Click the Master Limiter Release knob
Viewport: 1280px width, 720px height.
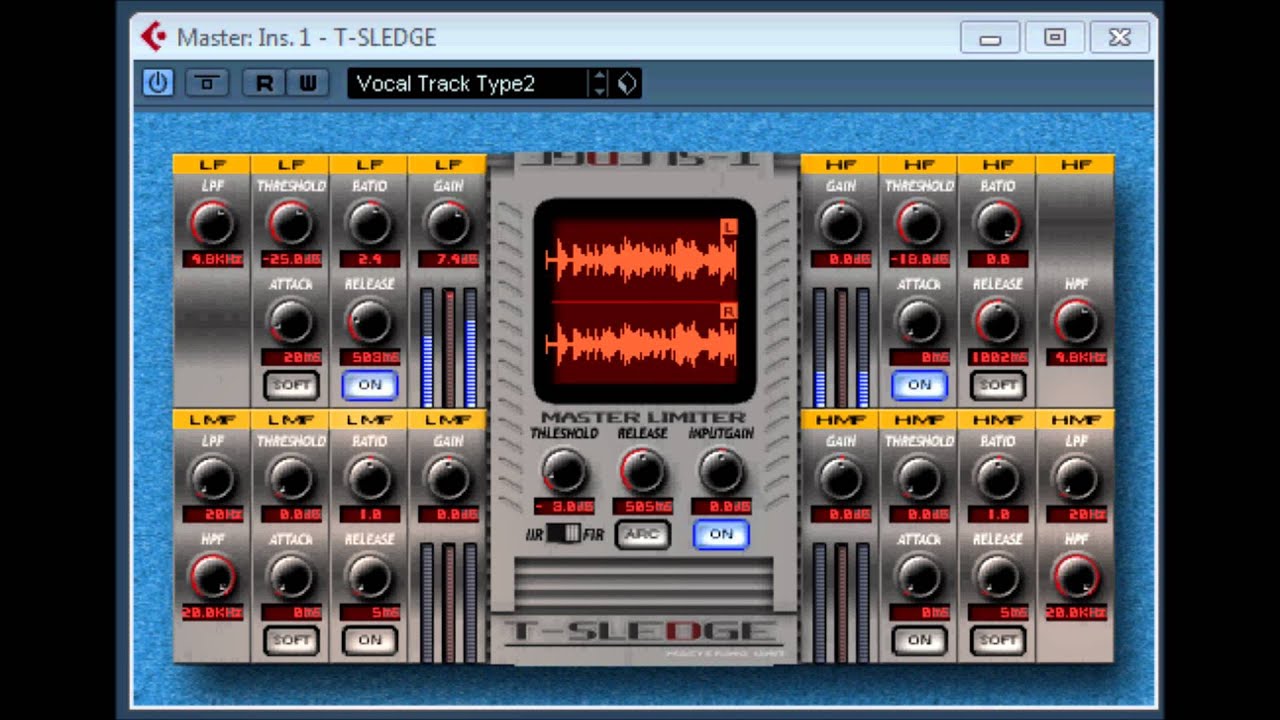tap(642, 470)
